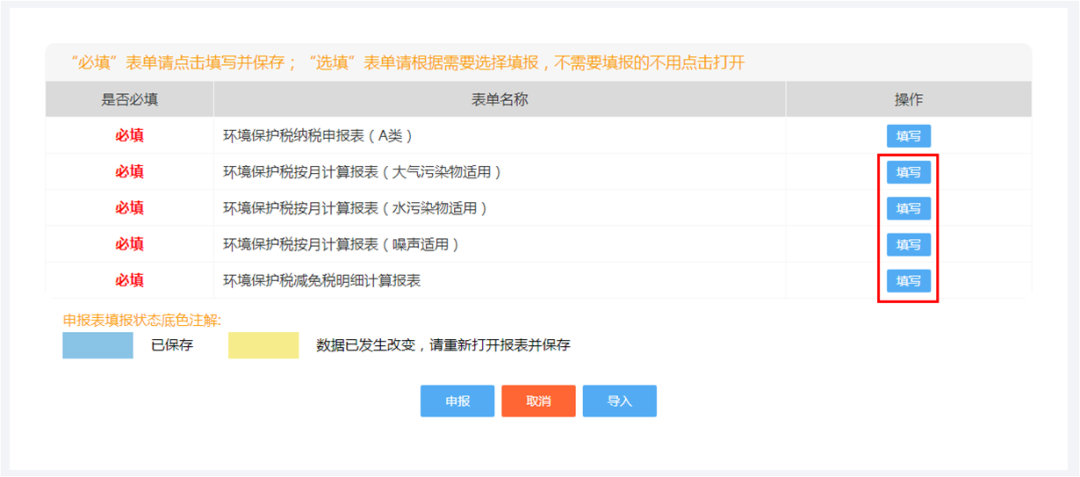
Task: Click 填写 for 环境保护税纳税申报表（A类）
Action: [908, 136]
